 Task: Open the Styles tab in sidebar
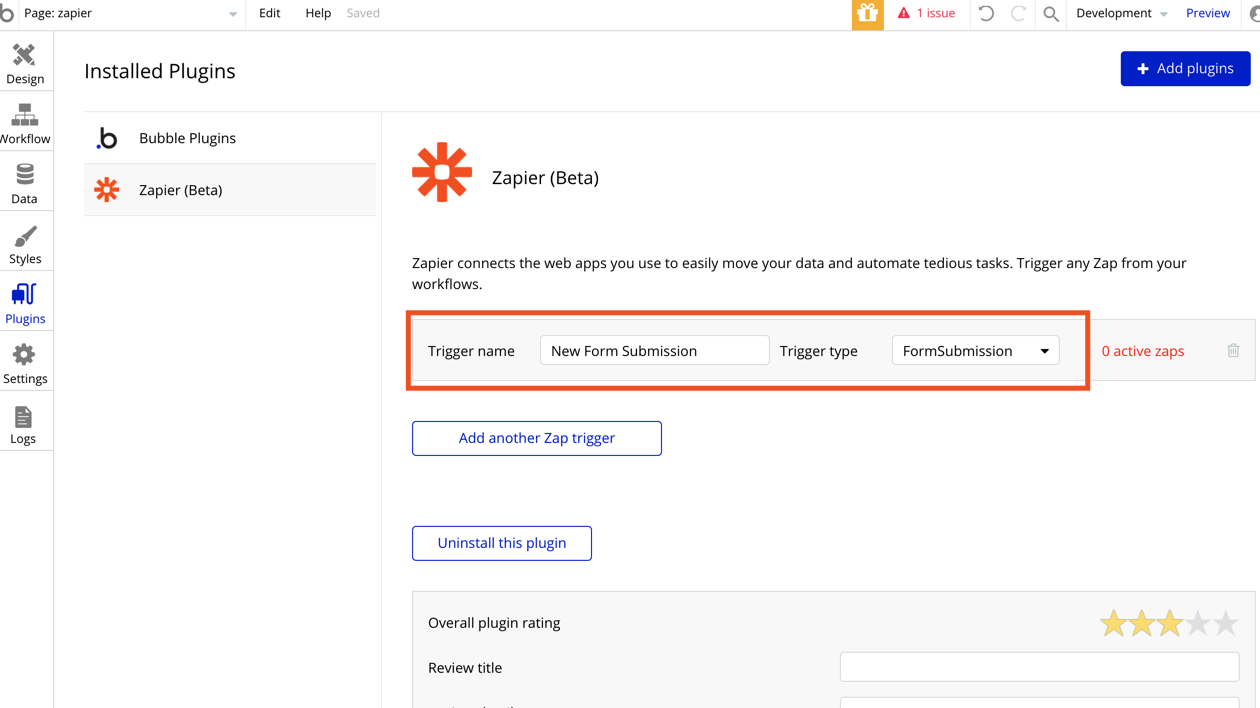tap(25, 244)
